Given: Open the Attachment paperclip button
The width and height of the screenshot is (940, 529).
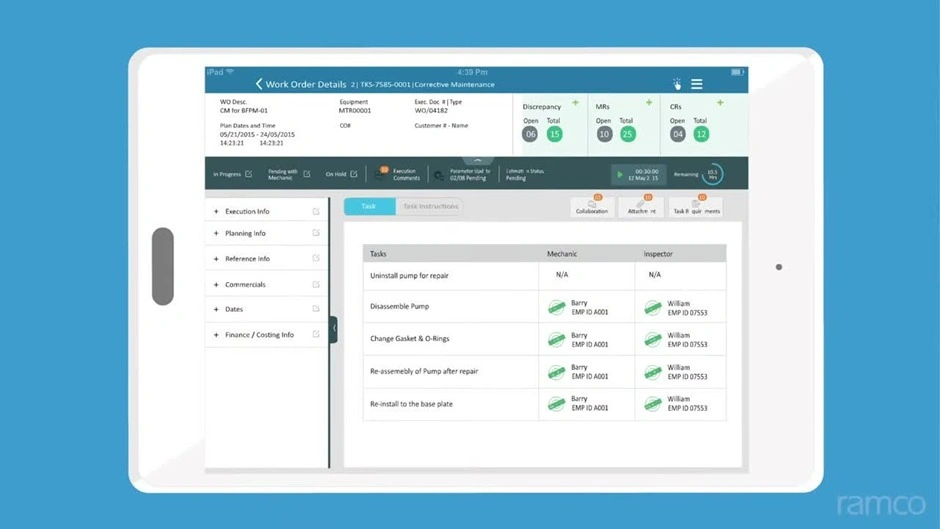Looking at the screenshot, I should coord(640,207).
